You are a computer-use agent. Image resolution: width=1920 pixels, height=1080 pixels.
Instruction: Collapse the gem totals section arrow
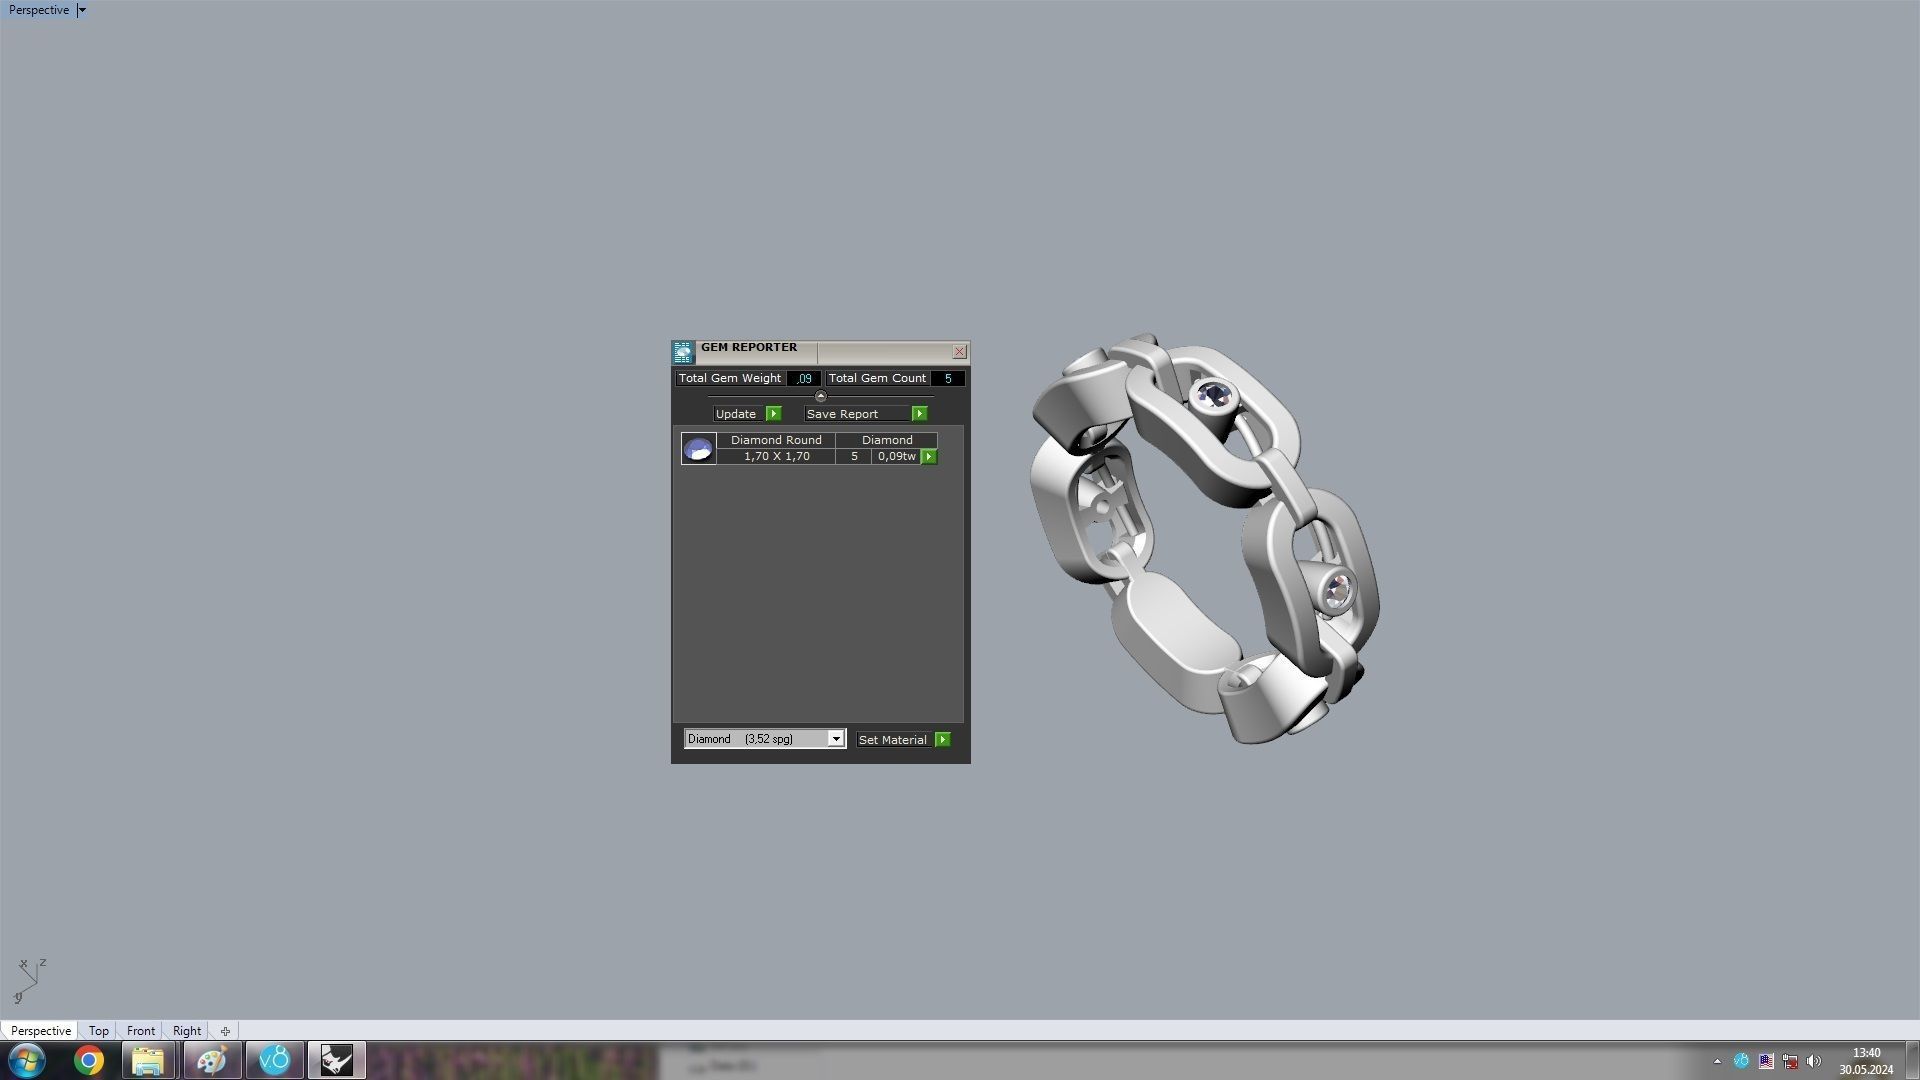821,397
